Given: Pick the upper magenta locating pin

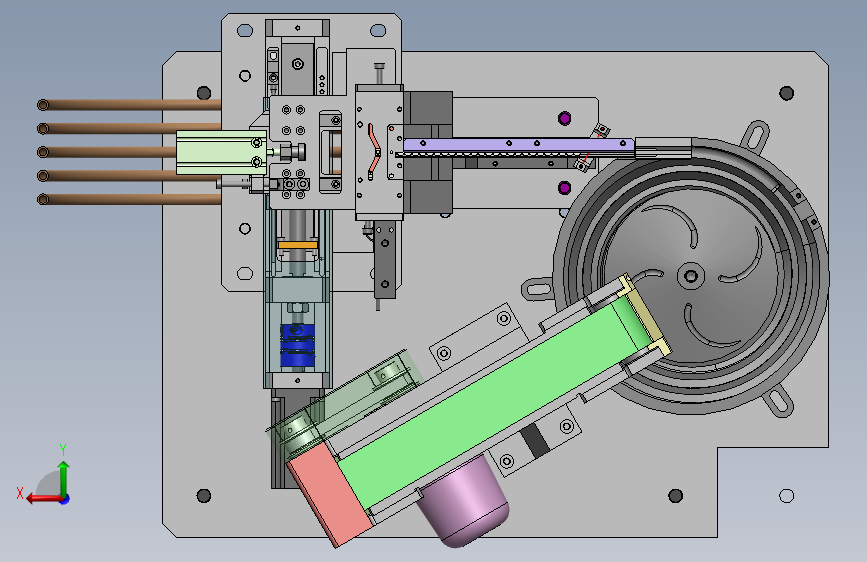Looking at the screenshot, I should click(x=564, y=118).
